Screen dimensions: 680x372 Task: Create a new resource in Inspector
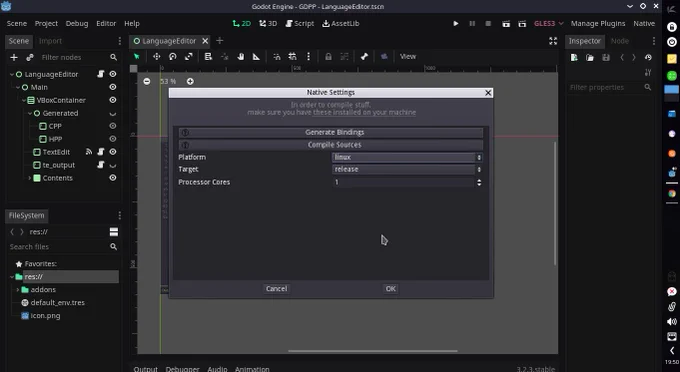pyautogui.click(x=574, y=57)
